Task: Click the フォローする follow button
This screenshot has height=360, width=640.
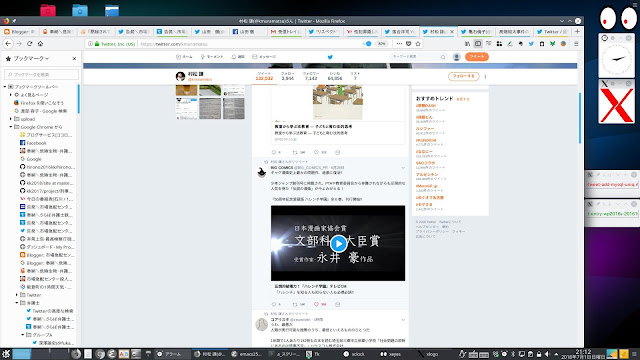Action: click(464, 76)
